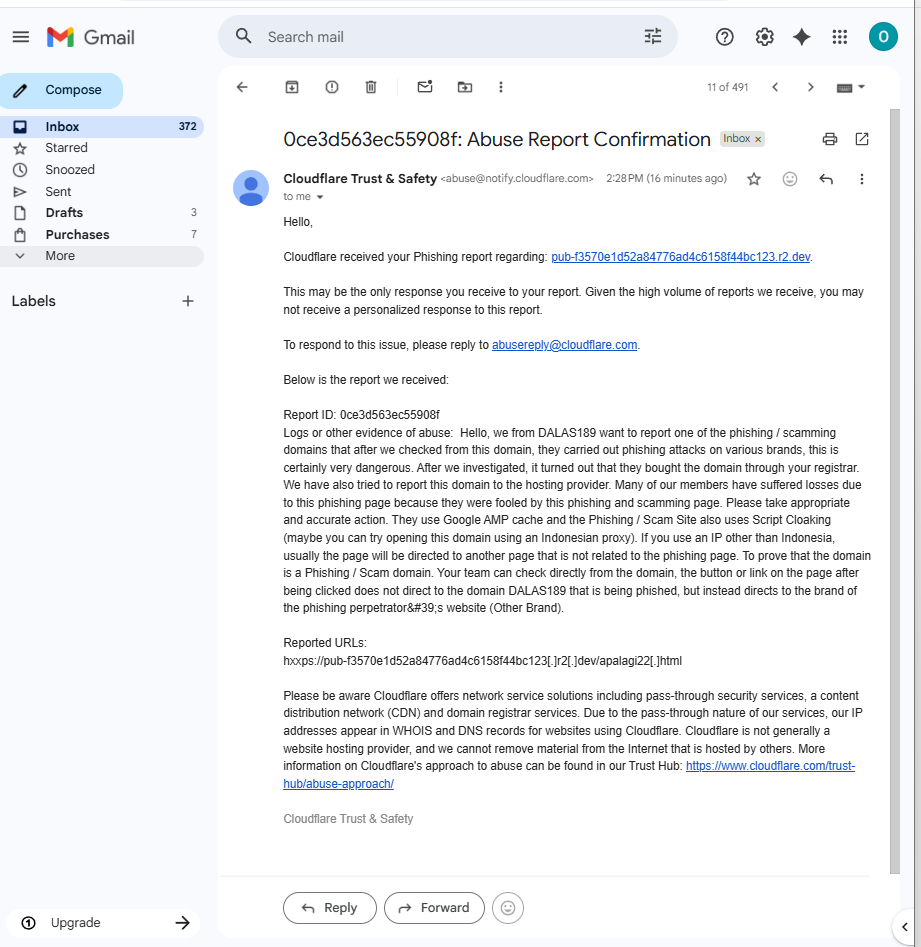This screenshot has height=947, width=921.
Task: Add emoji reaction in message header
Action: (790, 179)
